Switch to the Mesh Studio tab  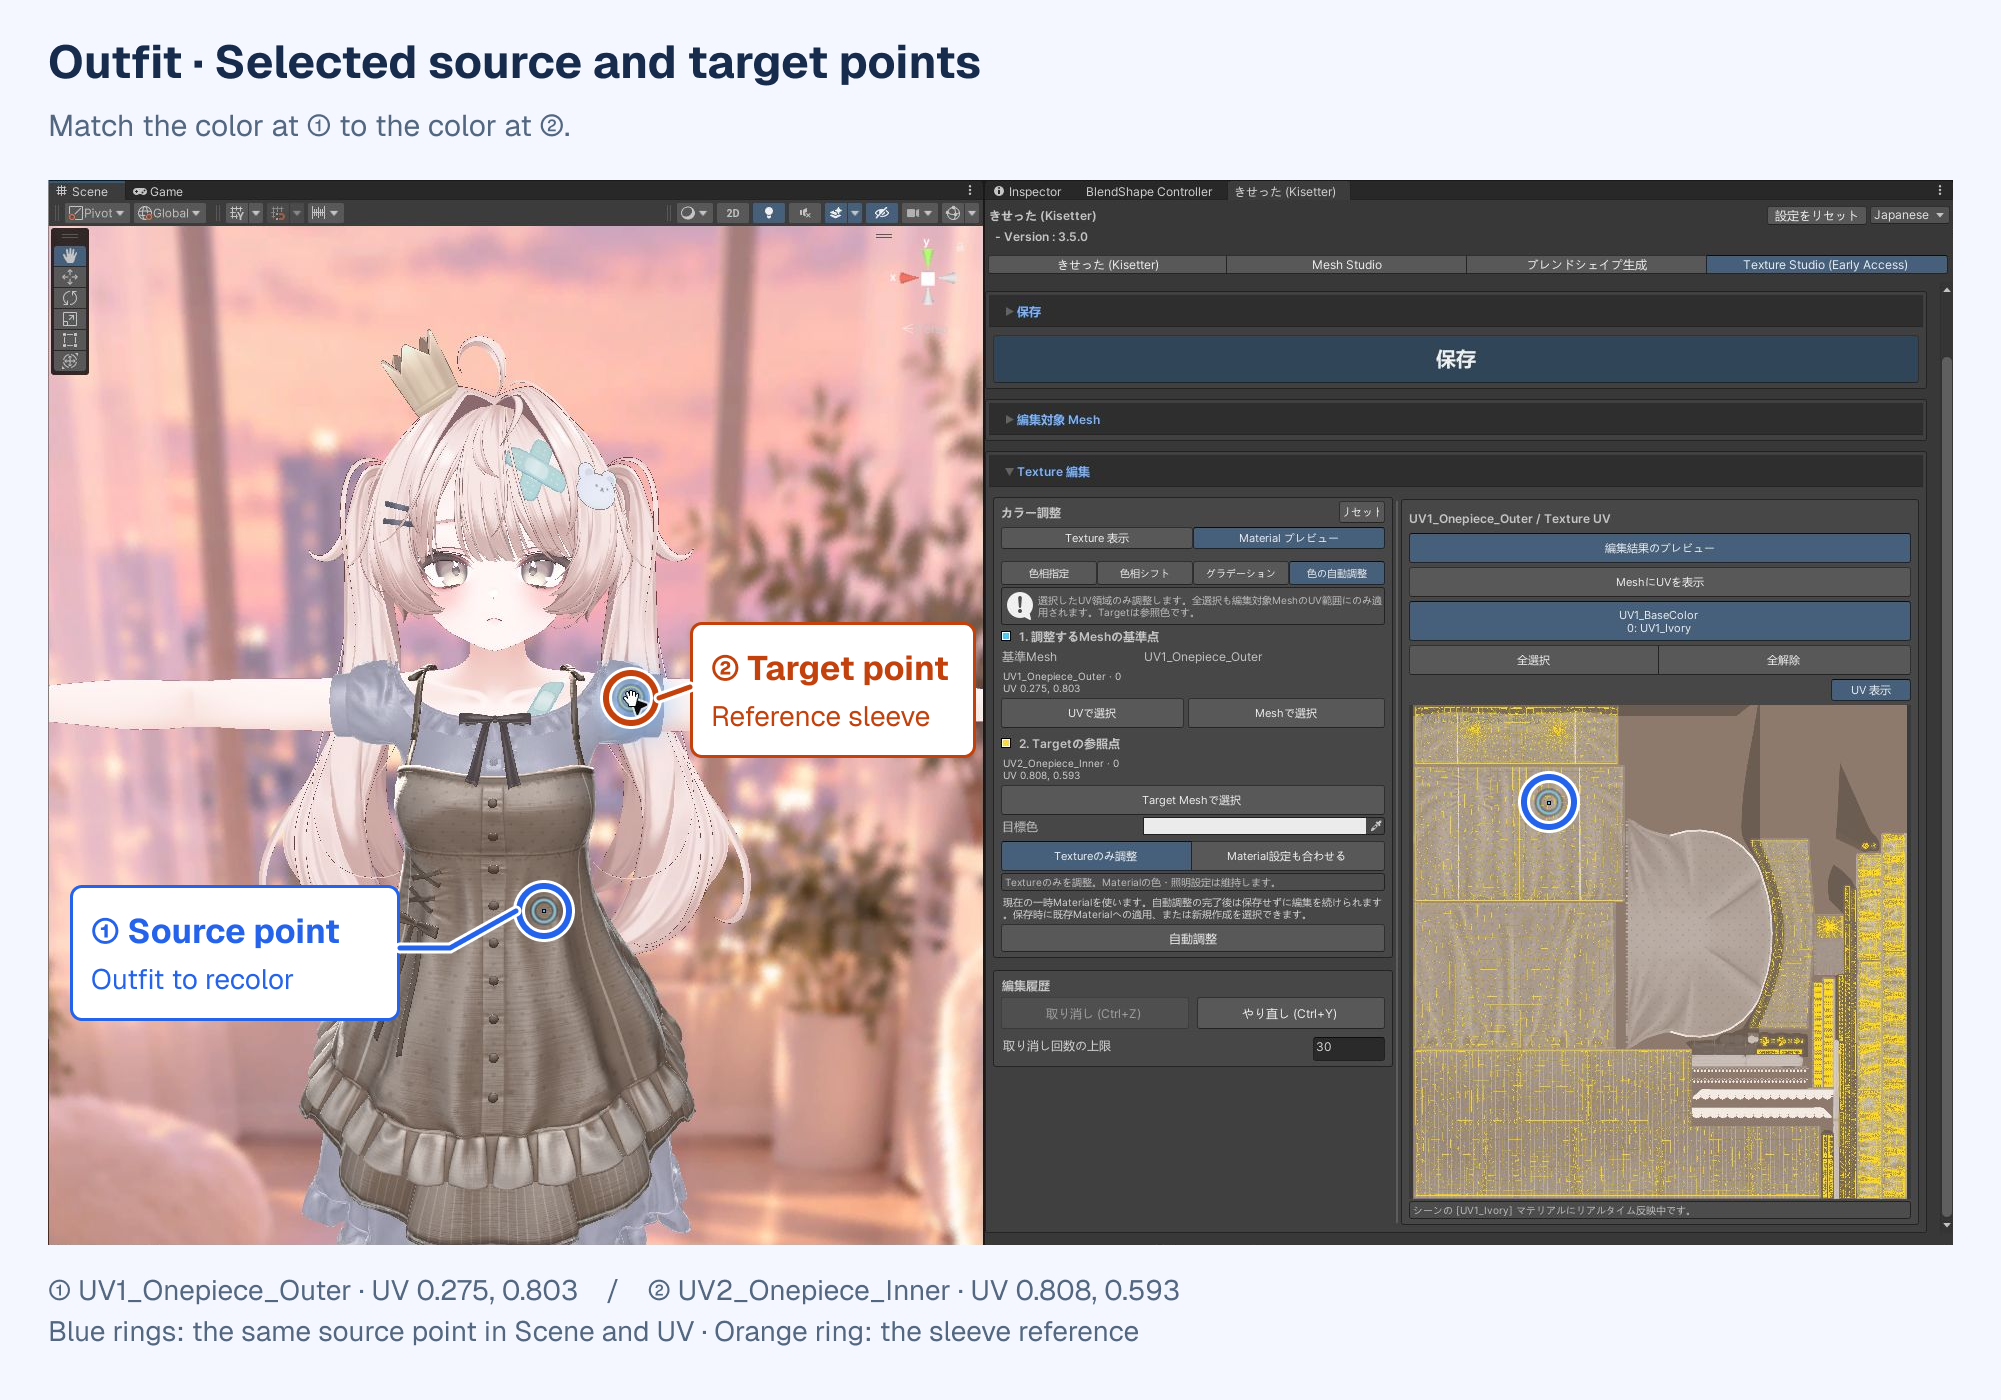(x=1346, y=265)
